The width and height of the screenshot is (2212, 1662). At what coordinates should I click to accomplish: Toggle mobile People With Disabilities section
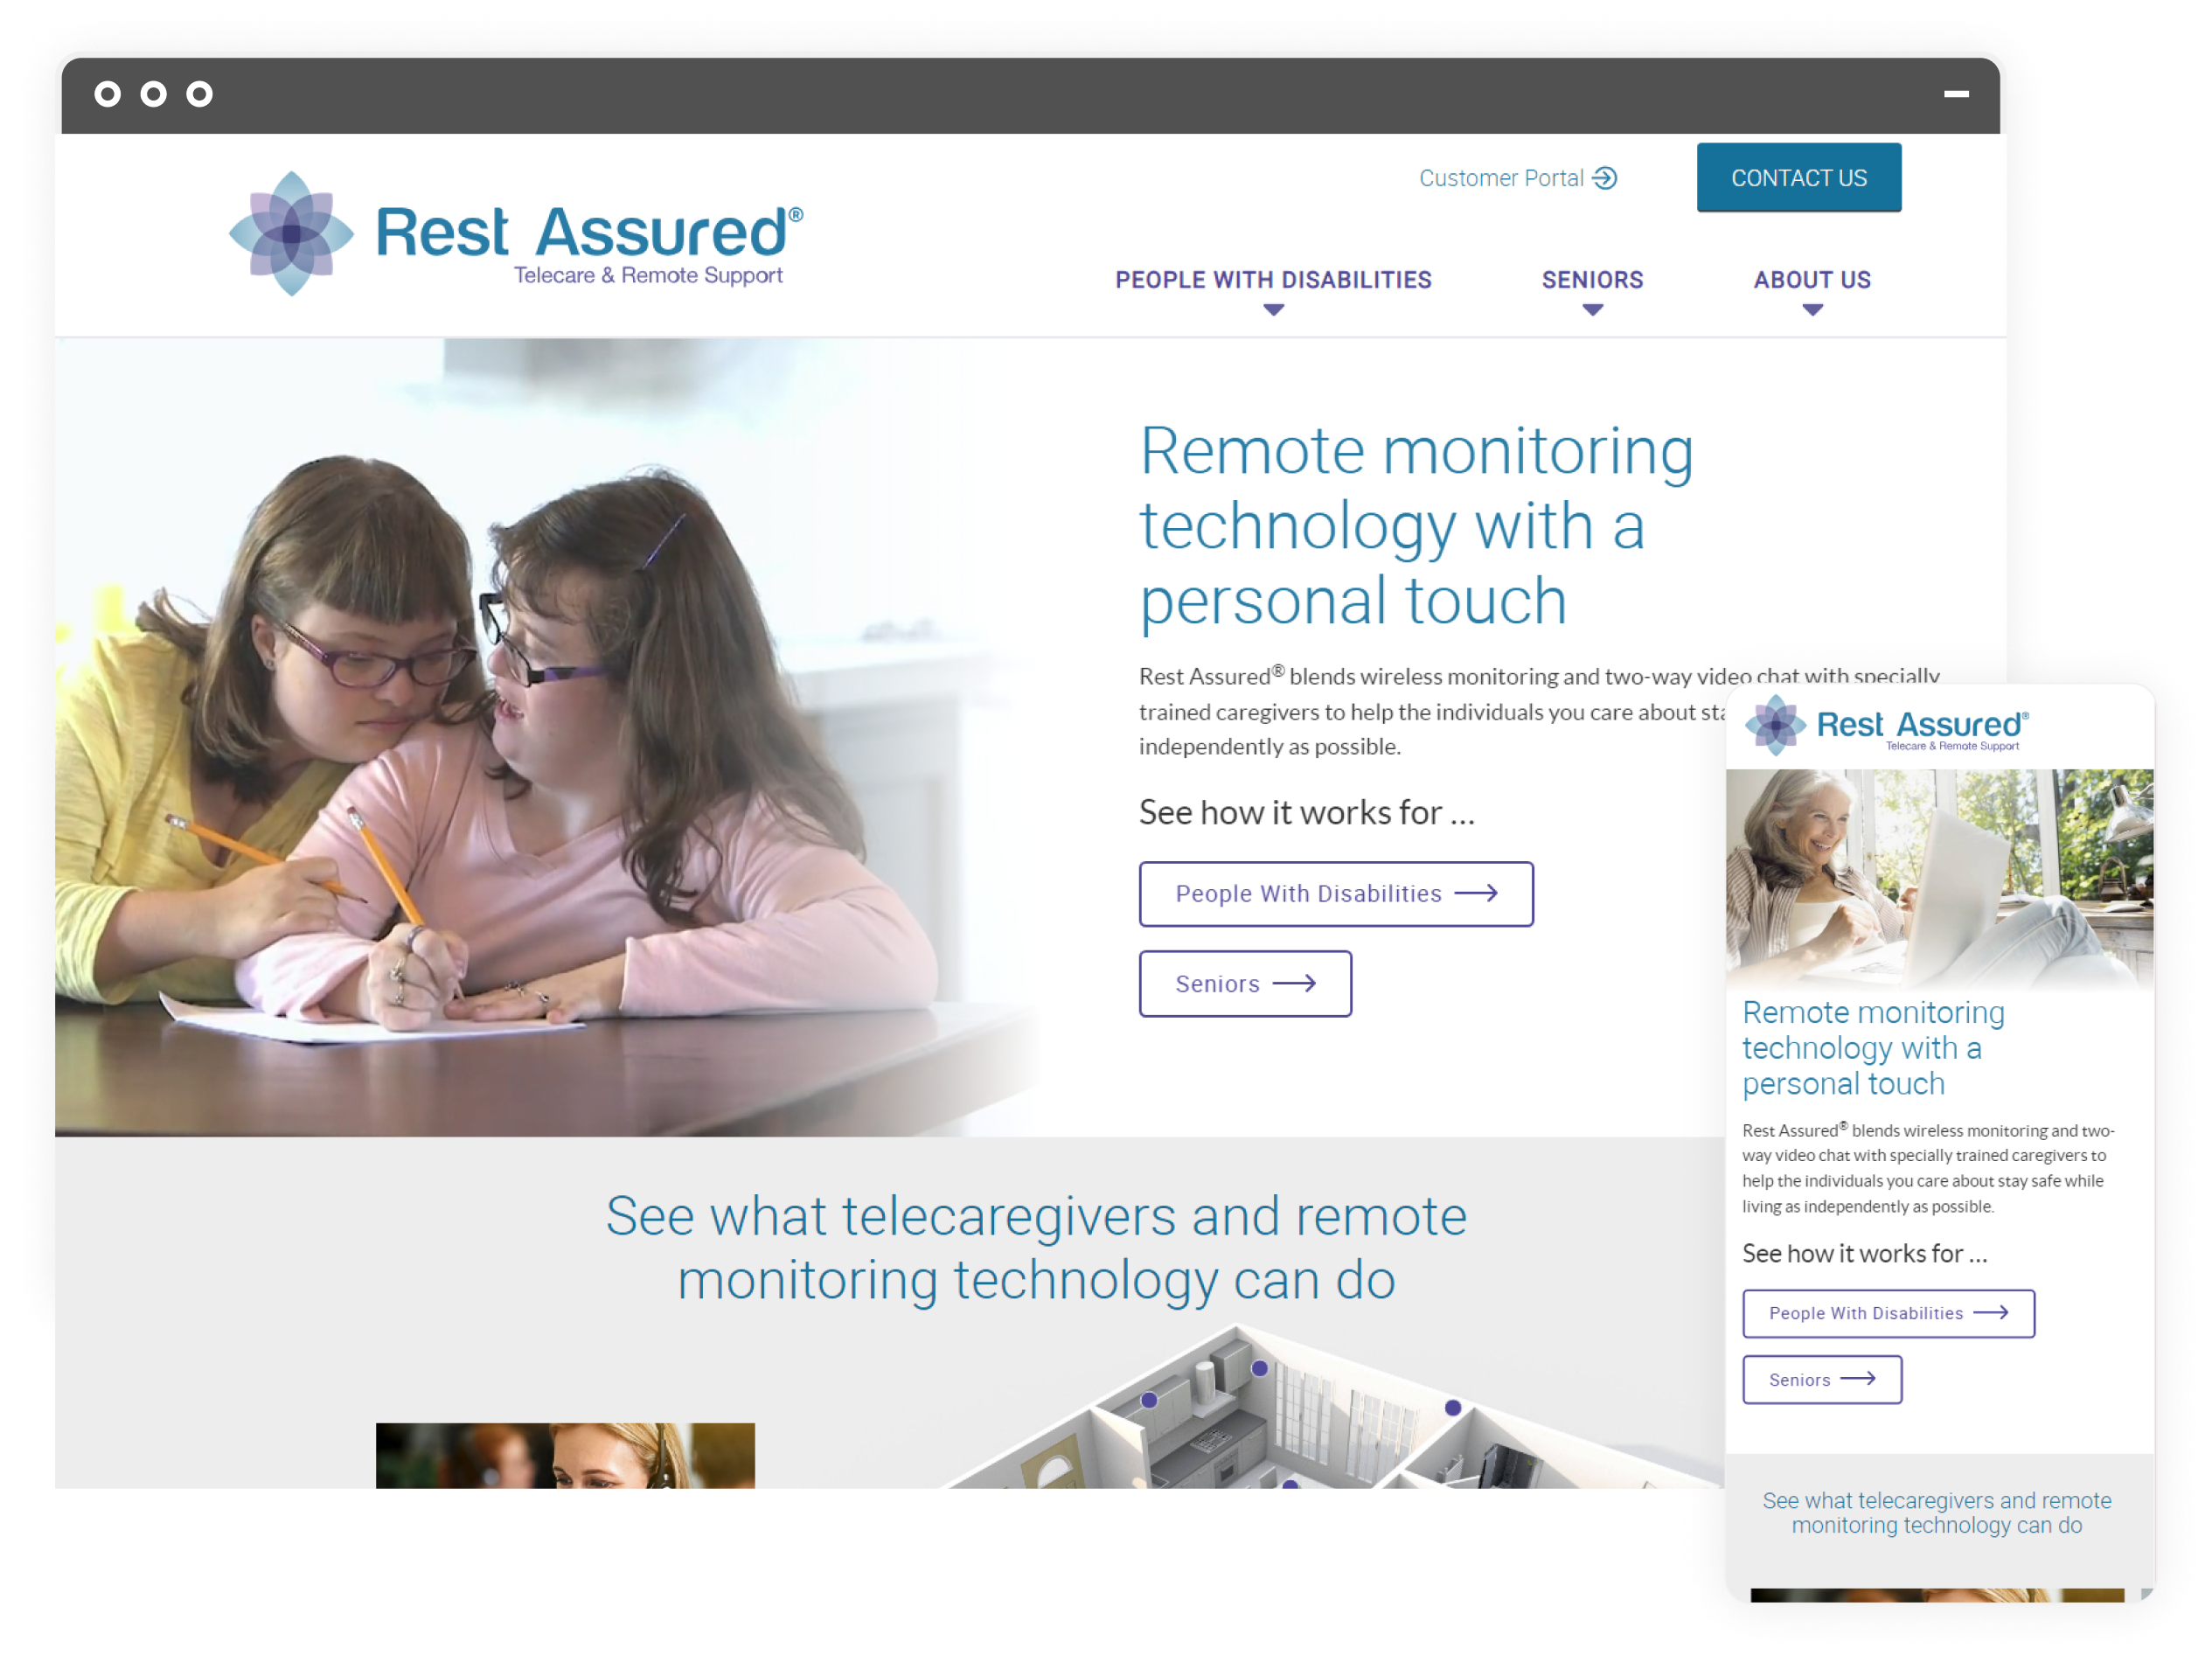coord(1889,1313)
